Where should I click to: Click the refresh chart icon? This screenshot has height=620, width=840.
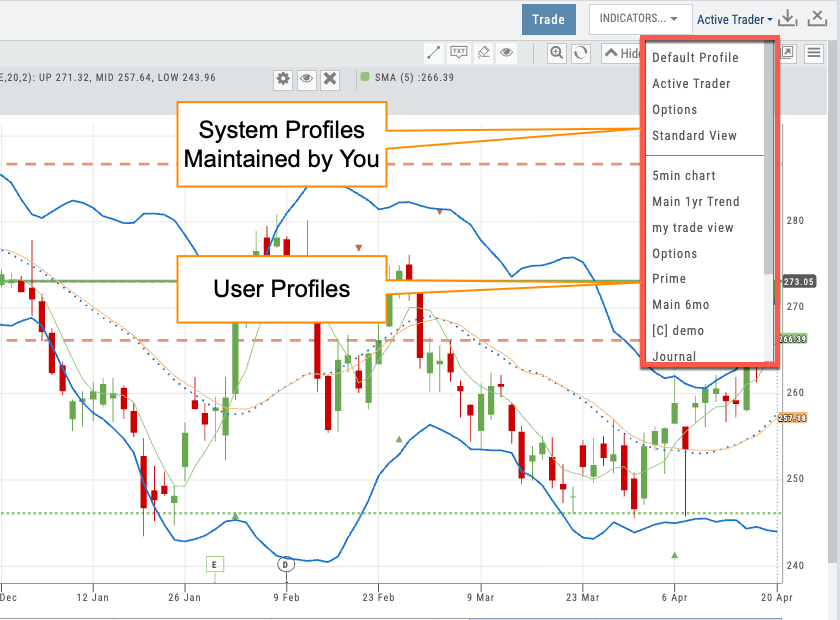coord(580,53)
